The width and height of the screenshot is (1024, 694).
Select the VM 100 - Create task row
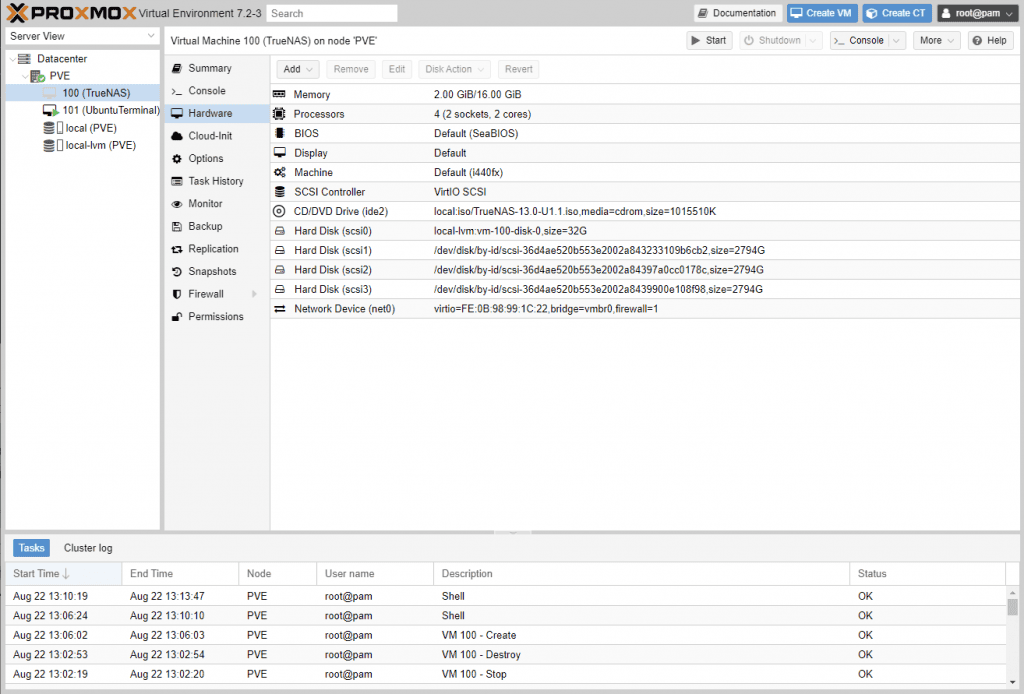point(506,635)
